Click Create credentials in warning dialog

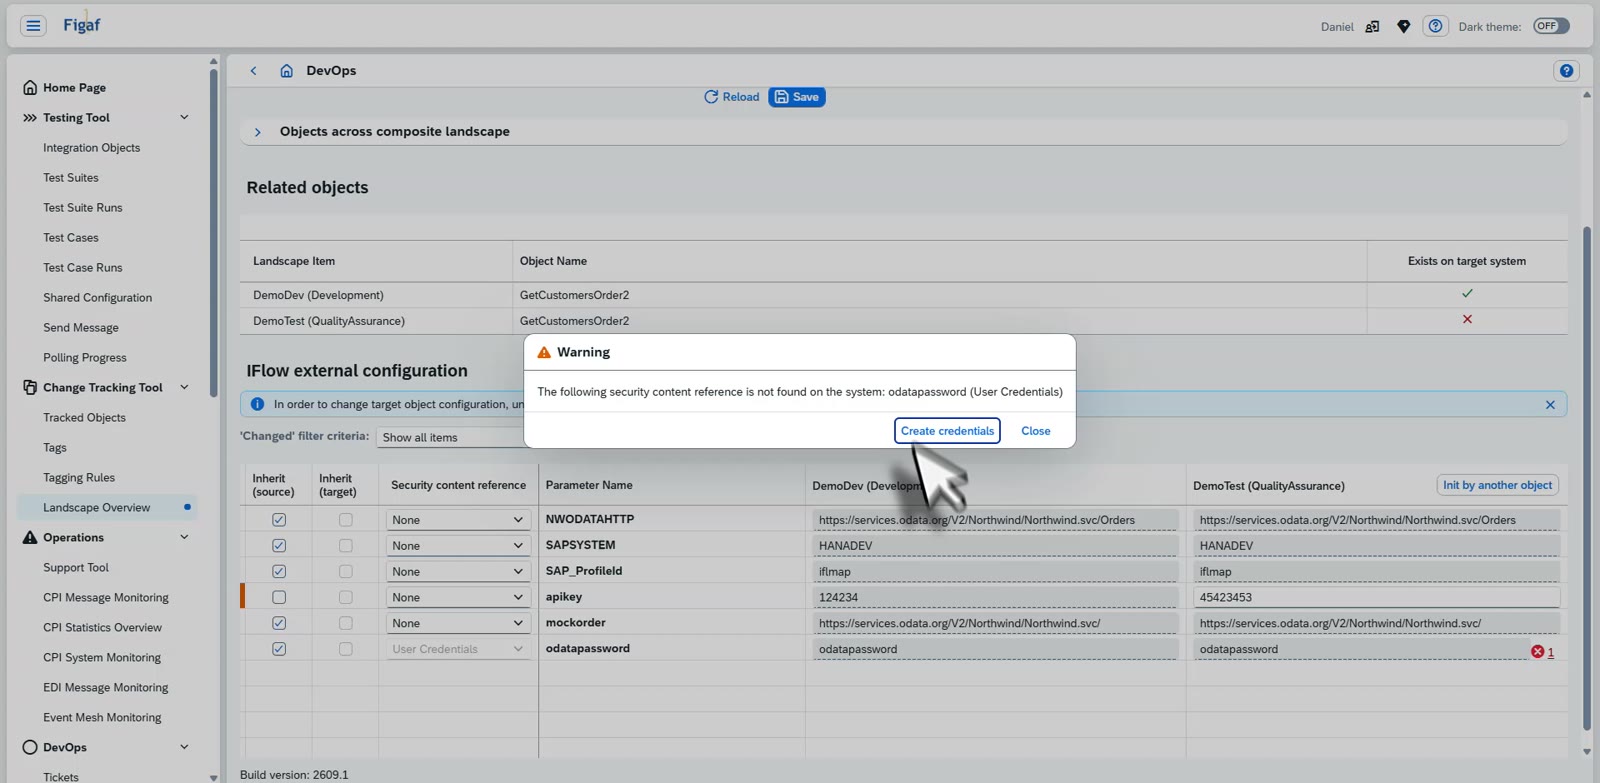(x=947, y=431)
